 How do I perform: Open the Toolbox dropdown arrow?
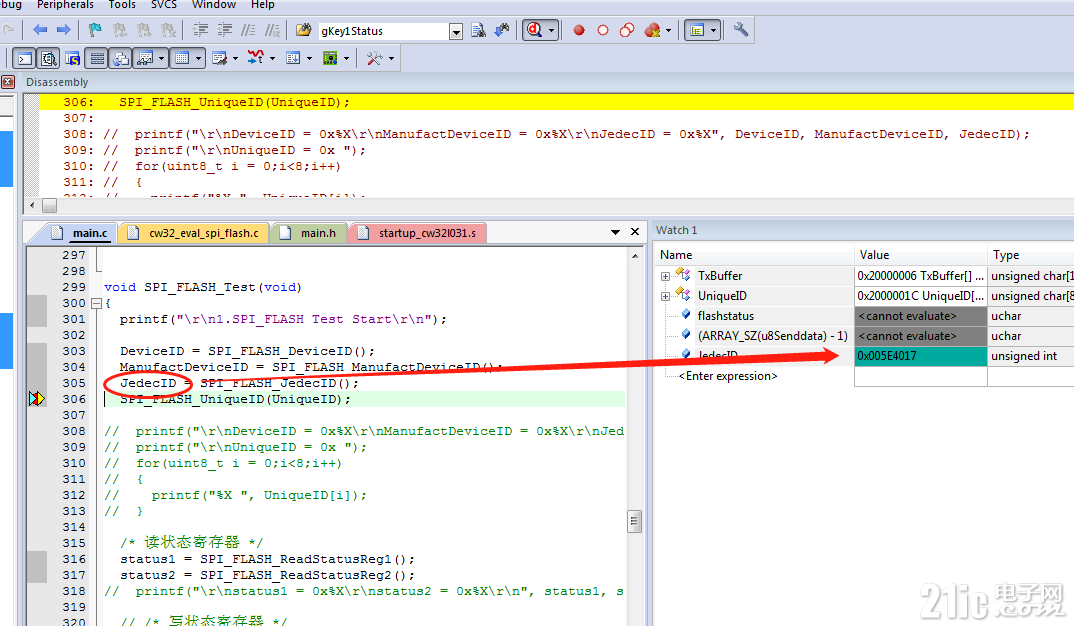click(x=391, y=58)
